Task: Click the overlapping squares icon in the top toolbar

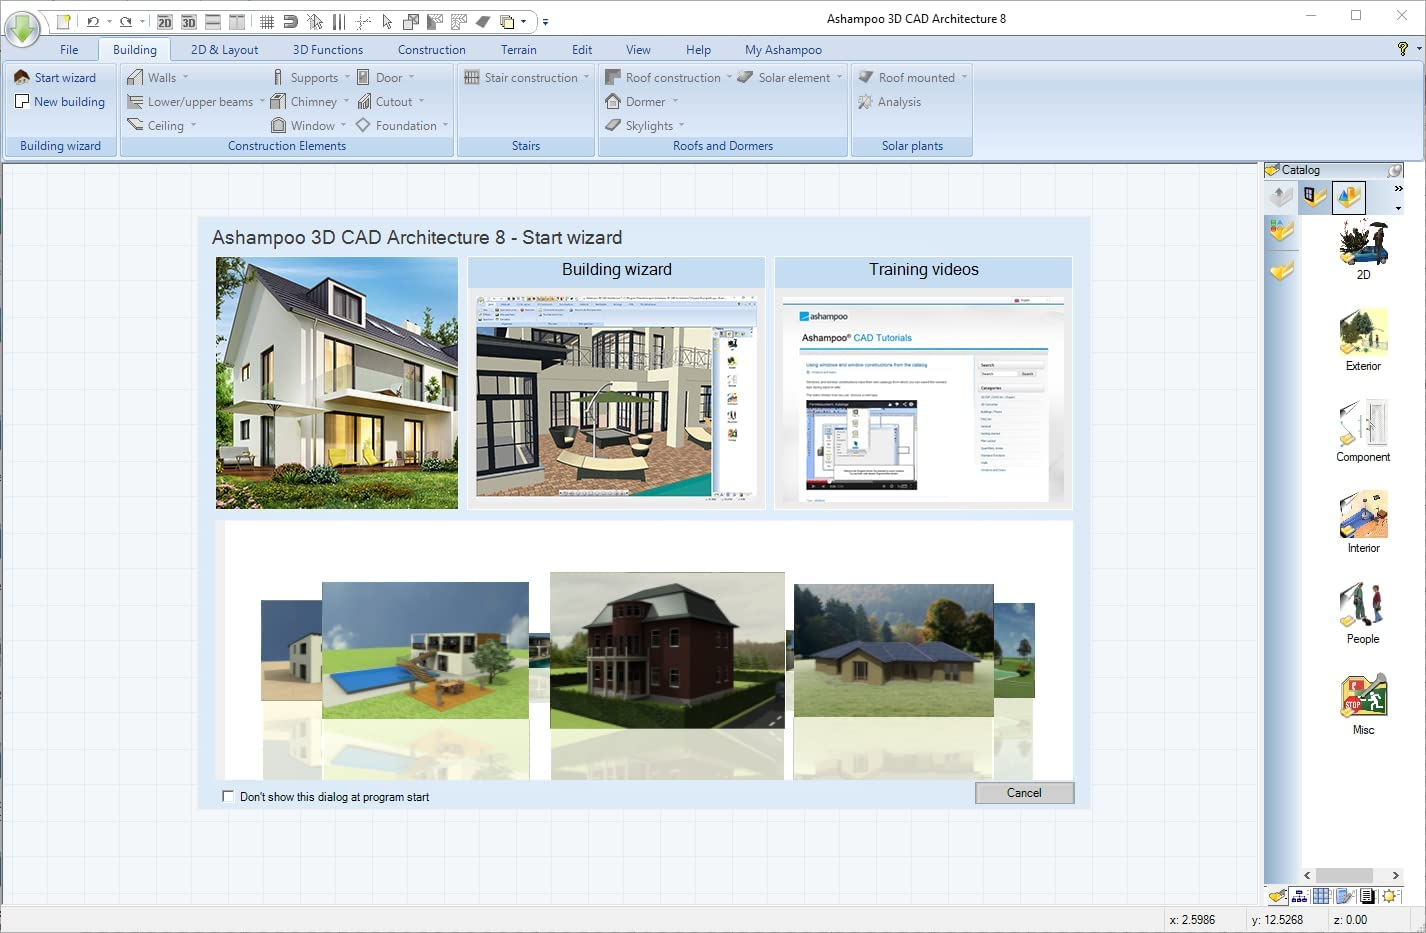Action: click(x=411, y=21)
